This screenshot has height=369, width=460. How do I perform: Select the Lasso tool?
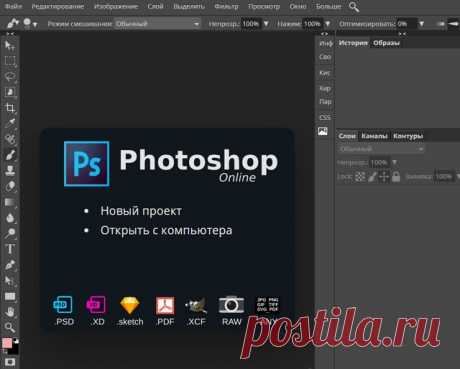[10, 76]
